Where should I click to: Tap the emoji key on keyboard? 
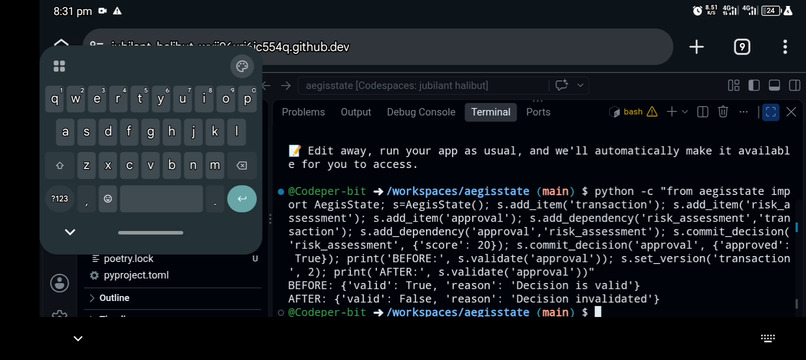pos(107,199)
